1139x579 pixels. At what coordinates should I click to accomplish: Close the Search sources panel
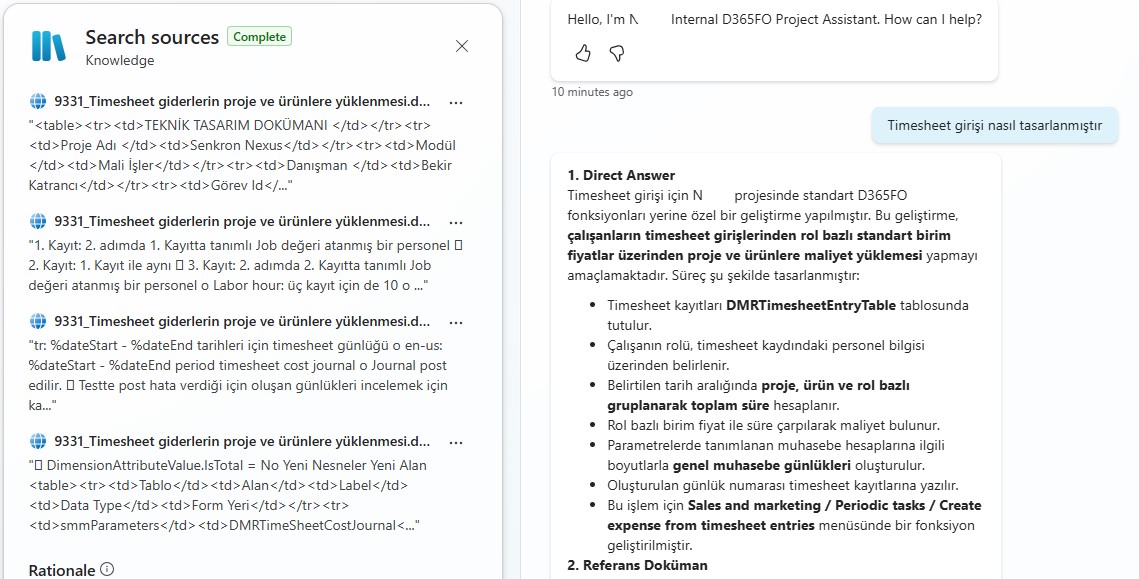462,46
